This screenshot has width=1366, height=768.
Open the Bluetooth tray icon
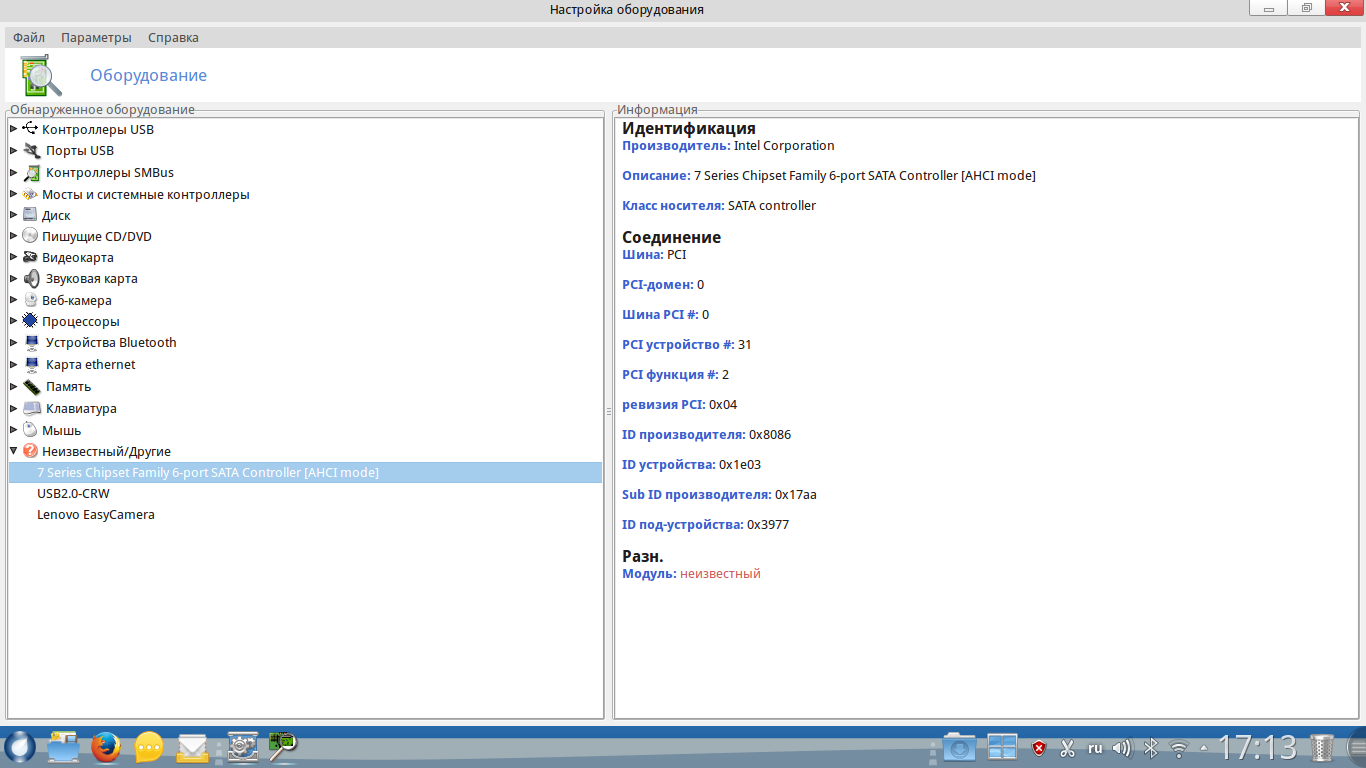click(1151, 748)
